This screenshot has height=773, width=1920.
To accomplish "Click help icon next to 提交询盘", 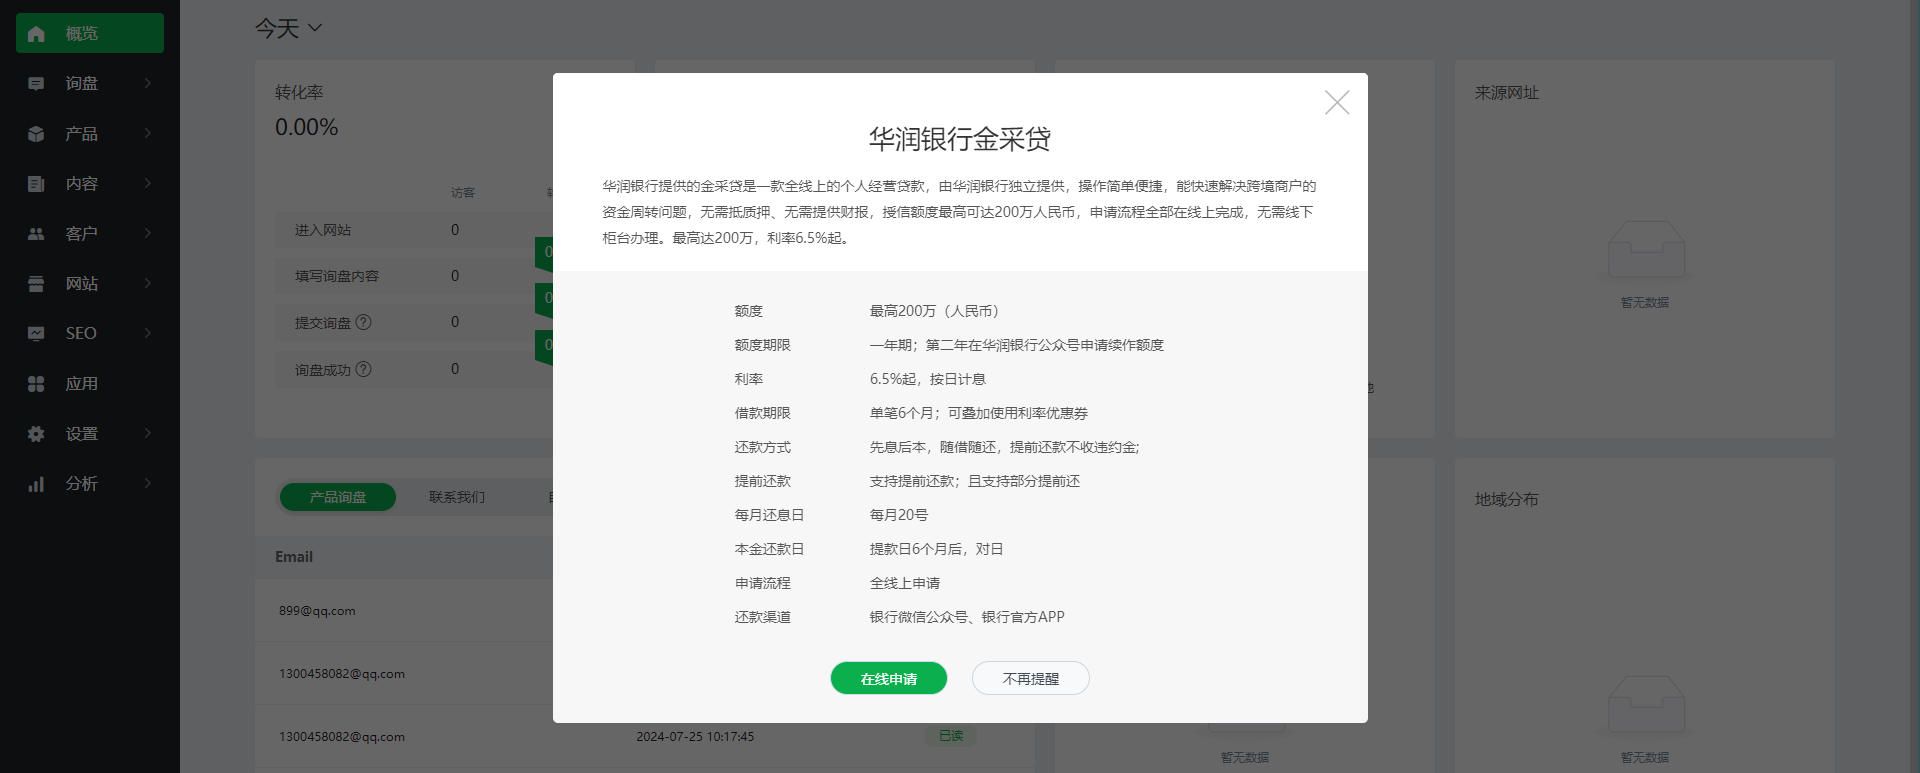I will [x=364, y=322].
